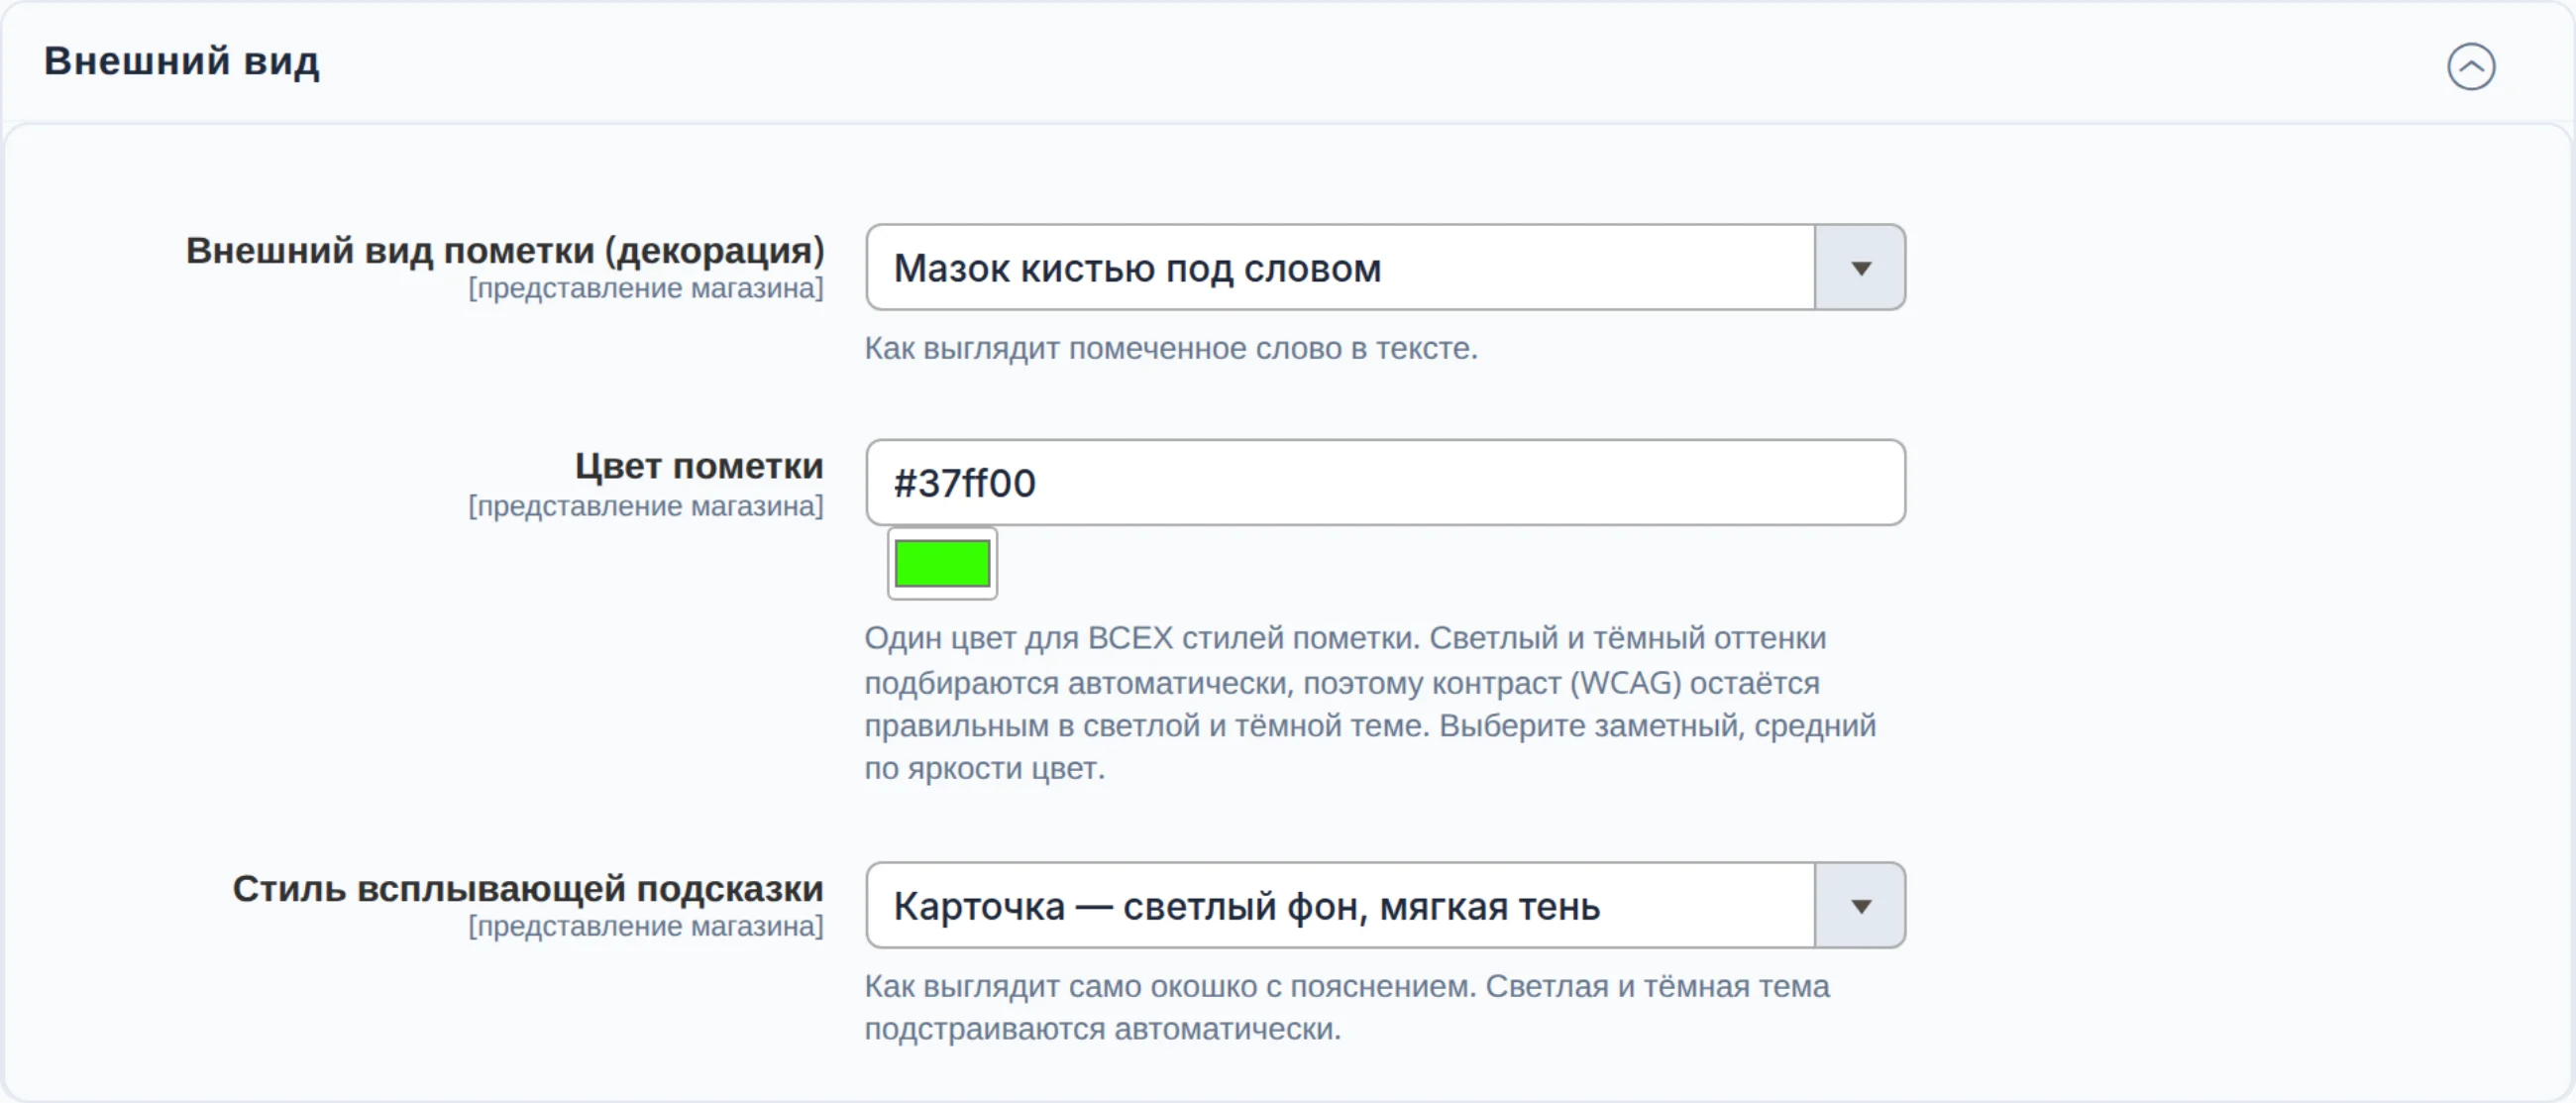The height and width of the screenshot is (1103, 2576).
Task: Click the hint Как выглядит само окошко с пояснением
Action: pos(1347,1007)
